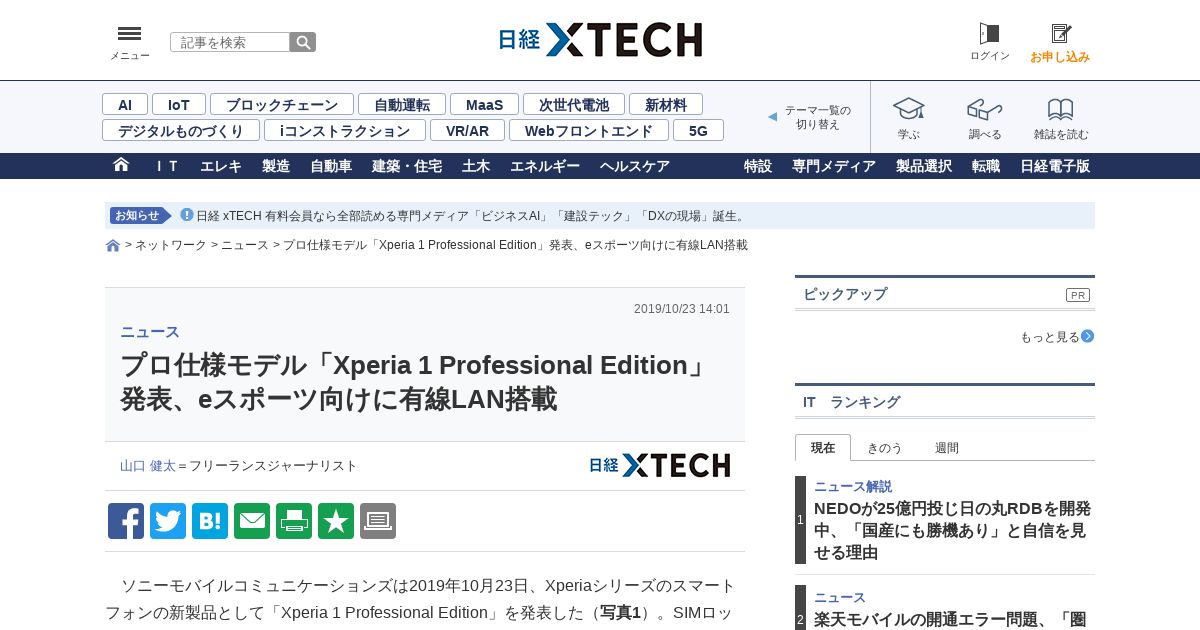Click the ログイン door icon
1200x630 pixels.
coord(989,34)
